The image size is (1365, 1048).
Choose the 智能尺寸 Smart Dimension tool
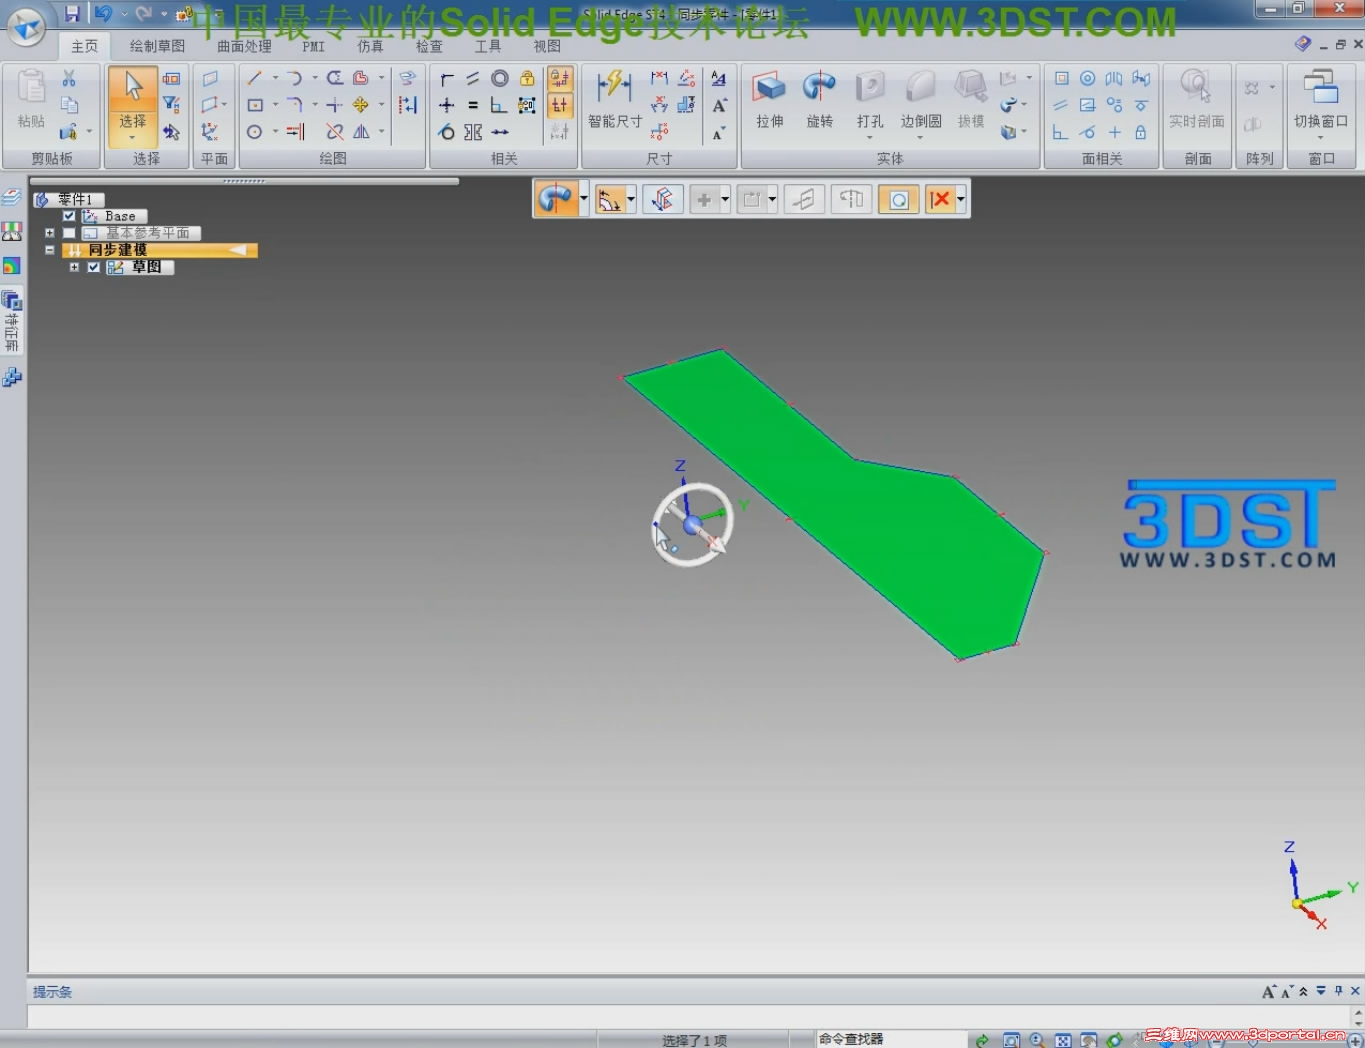click(614, 100)
